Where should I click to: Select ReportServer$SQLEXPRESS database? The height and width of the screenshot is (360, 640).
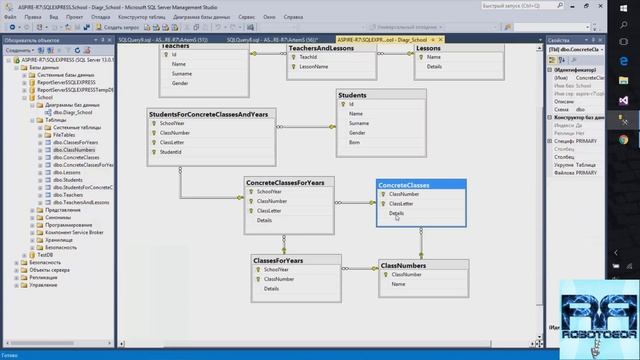[66, 82]
